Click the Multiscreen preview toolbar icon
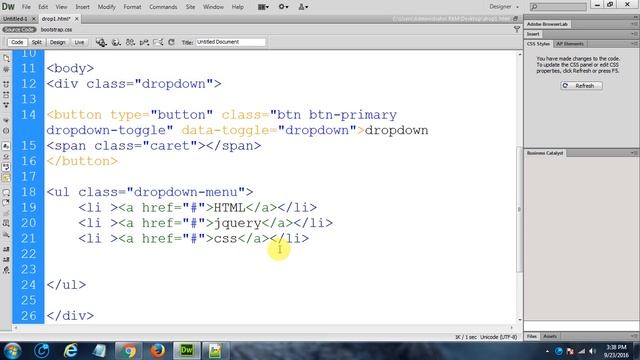Screen dimensions: 640x360 [x=101, y=42]
